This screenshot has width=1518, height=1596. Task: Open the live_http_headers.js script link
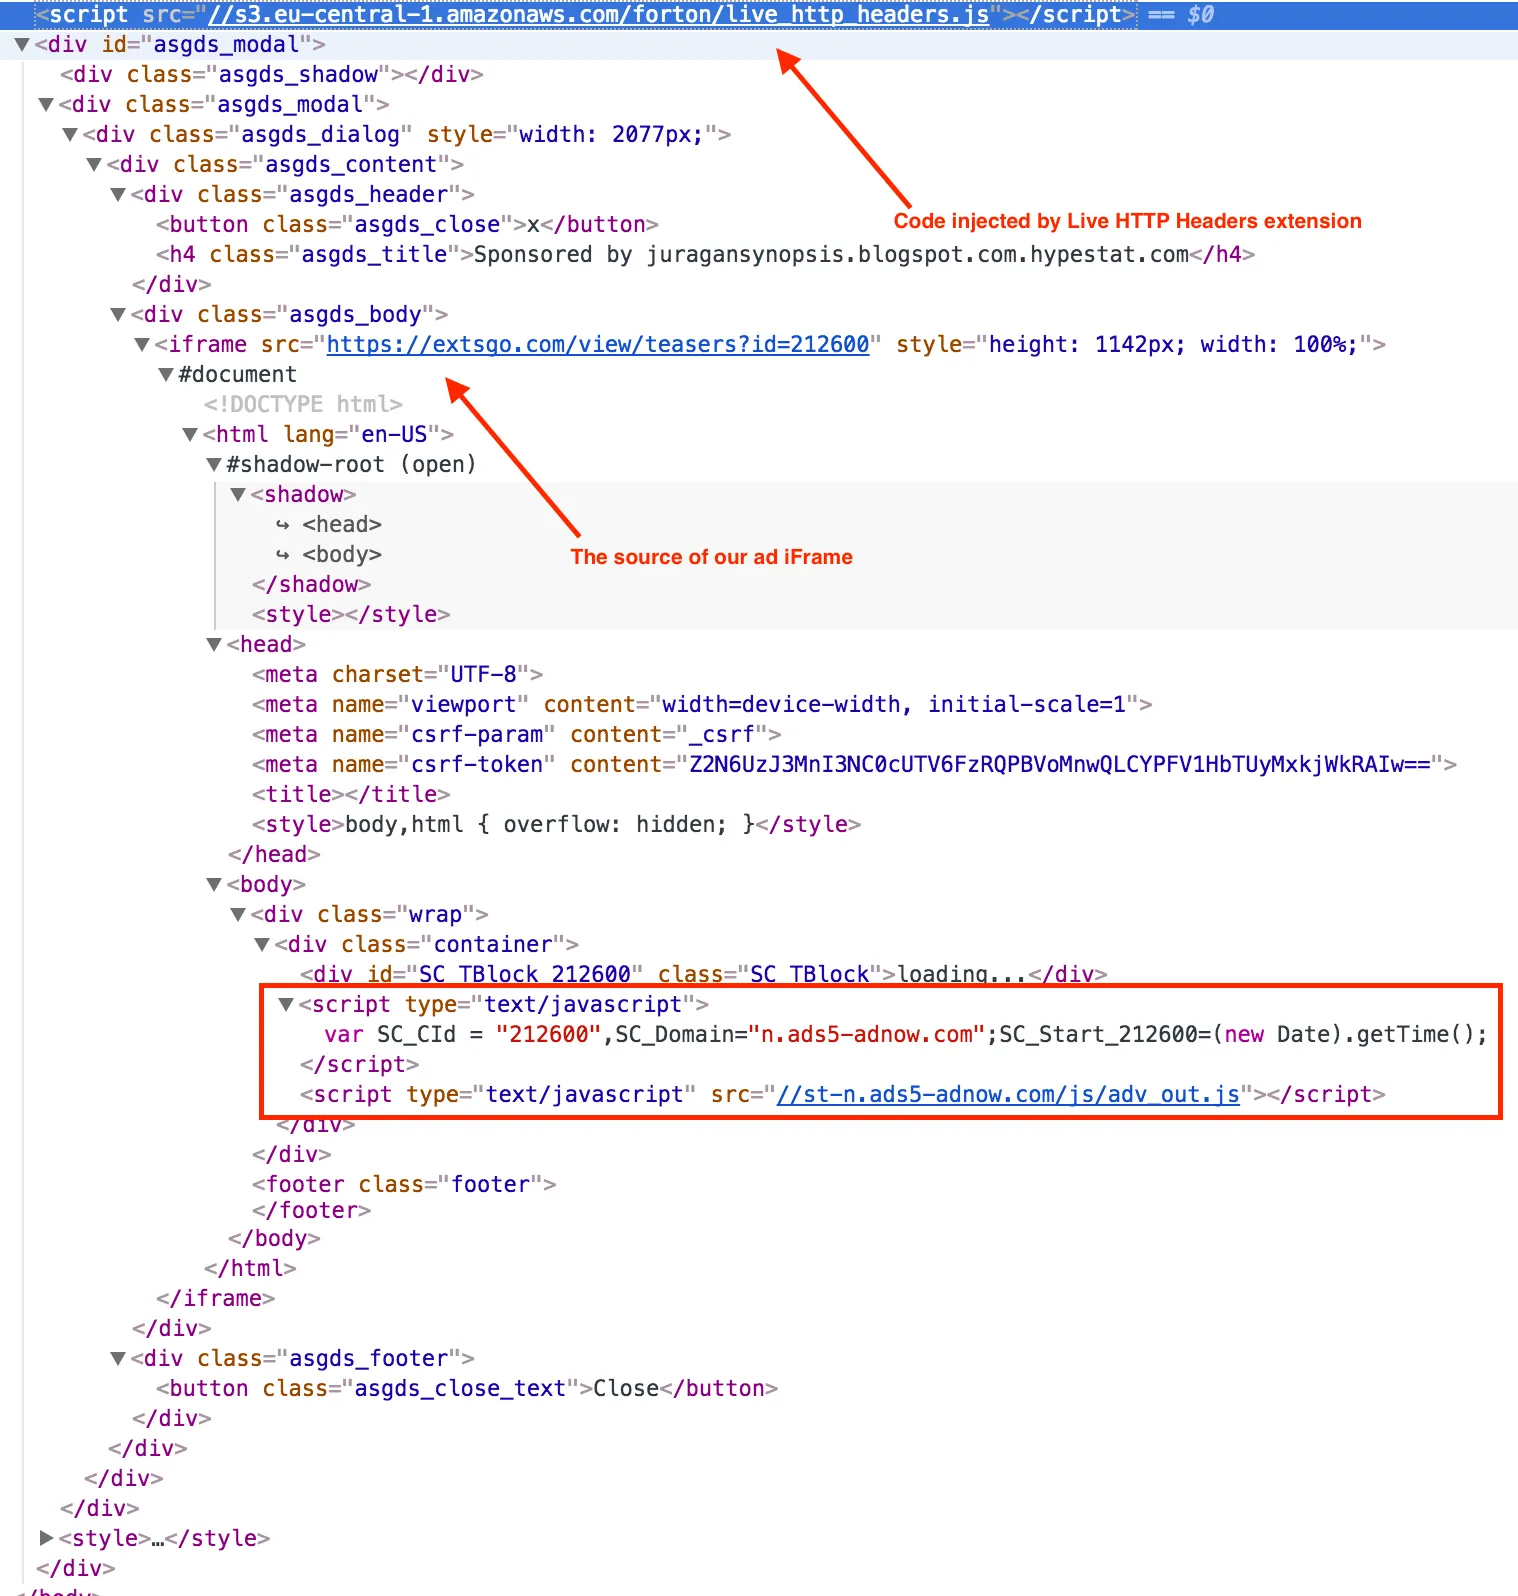click(598, 15)
